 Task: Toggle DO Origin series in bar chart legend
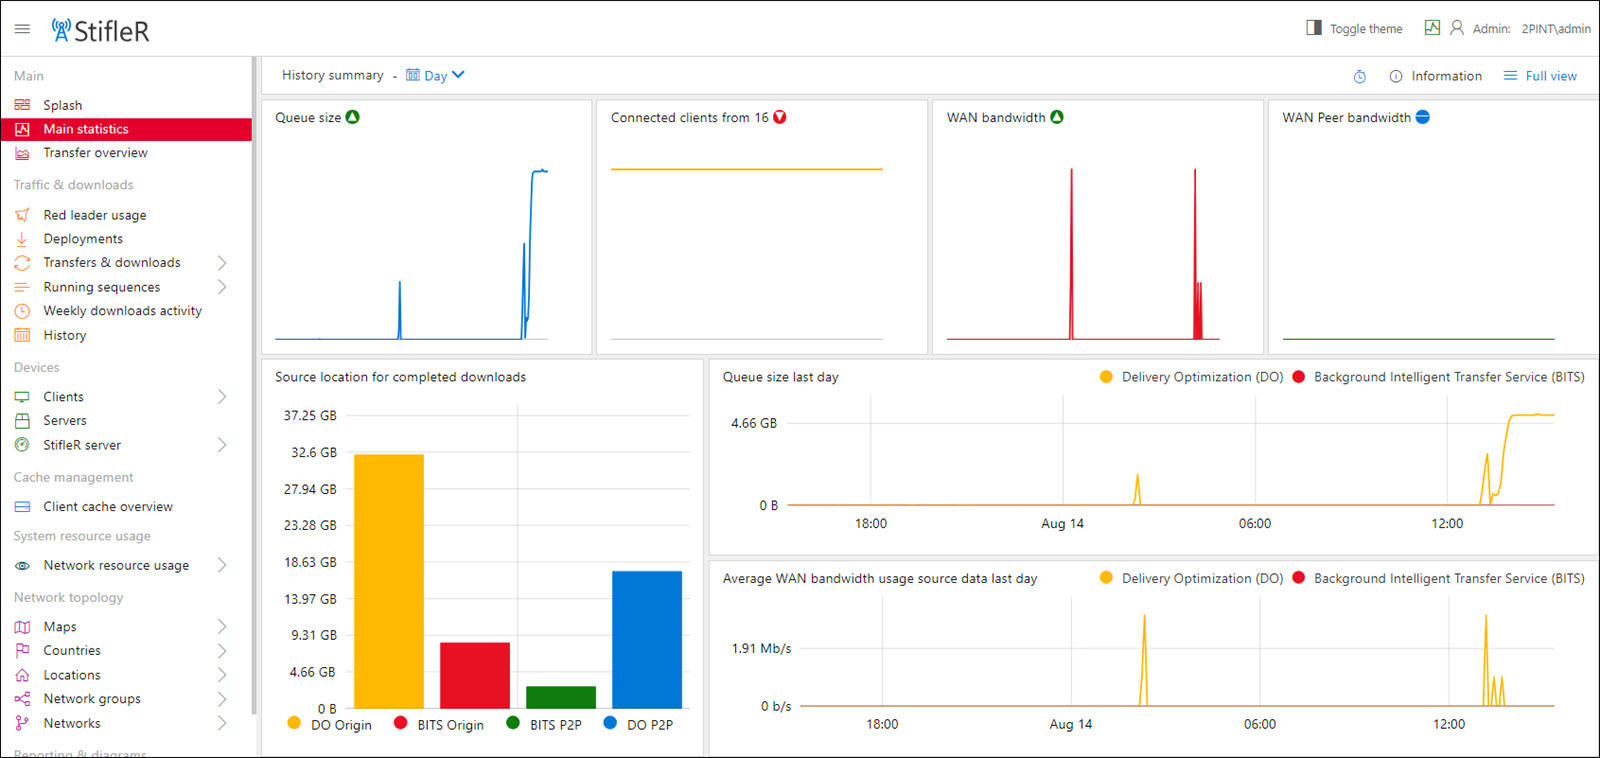coord(294,723)
